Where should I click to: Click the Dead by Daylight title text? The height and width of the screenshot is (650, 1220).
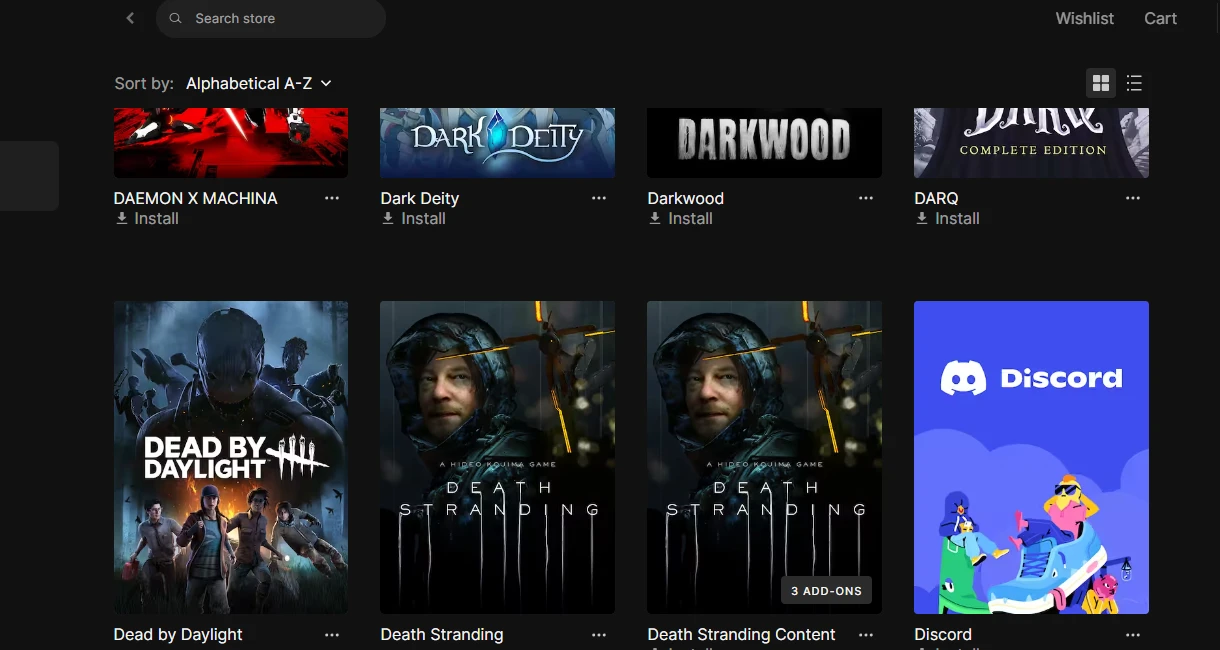[x=178, y=634]
